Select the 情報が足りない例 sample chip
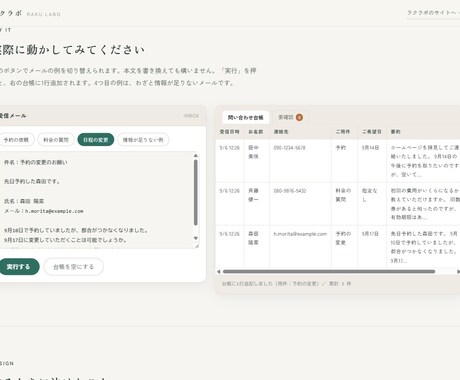The width and height of the screenshot is (460, 380). click(143, 140)
